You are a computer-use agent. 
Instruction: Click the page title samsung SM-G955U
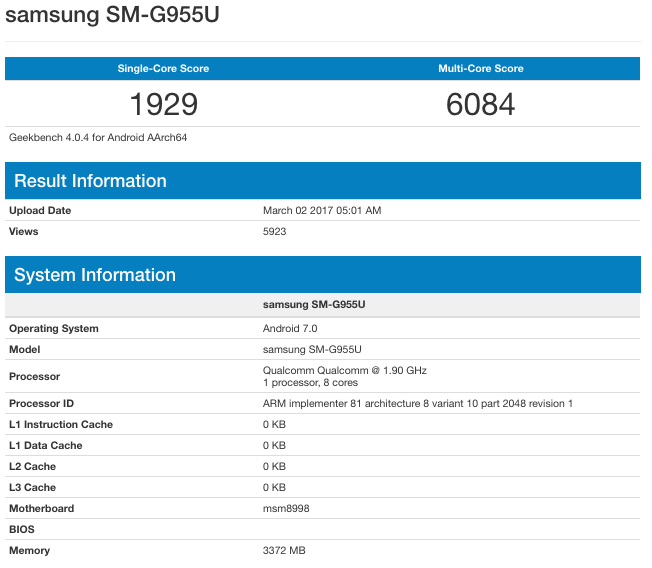(x=112, y=15)
